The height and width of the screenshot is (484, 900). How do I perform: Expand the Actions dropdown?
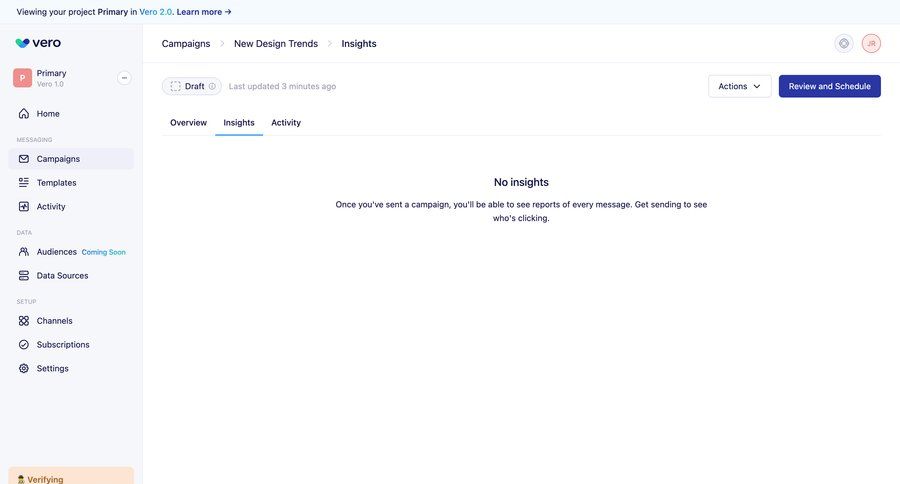[739, 86]
